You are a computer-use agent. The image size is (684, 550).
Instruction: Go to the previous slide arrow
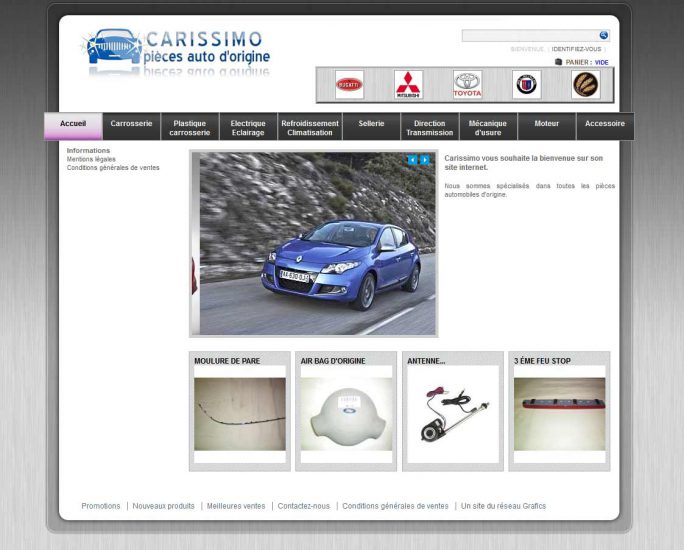click(412, 160)
